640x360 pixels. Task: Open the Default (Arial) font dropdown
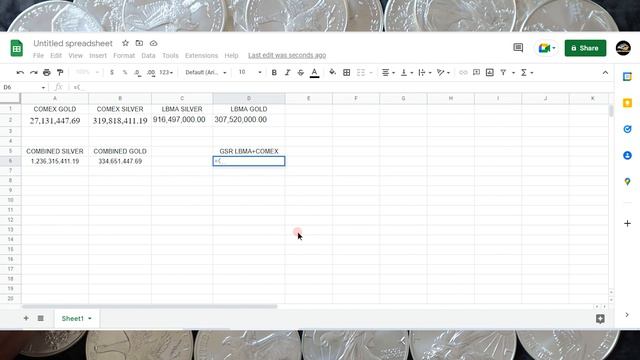[x=206, y=73]
